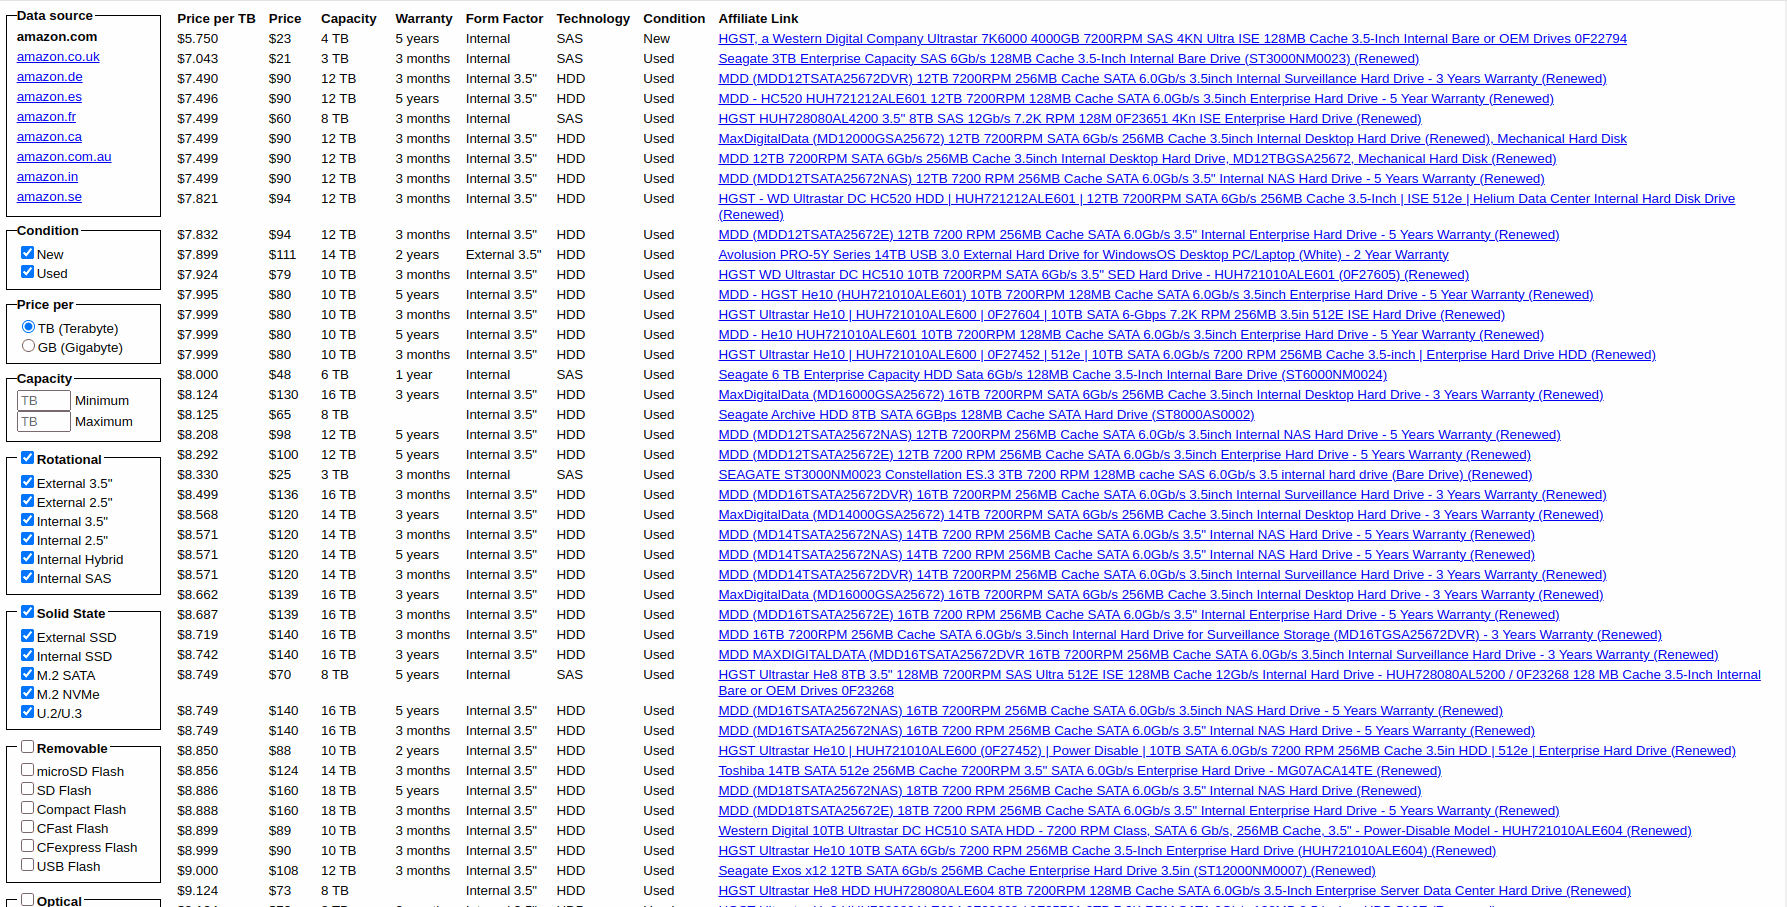The image size is (1787, 907).
Task: Open HGST Ultrastar 7K6000 4000GB link
Action: point(1172,39)
